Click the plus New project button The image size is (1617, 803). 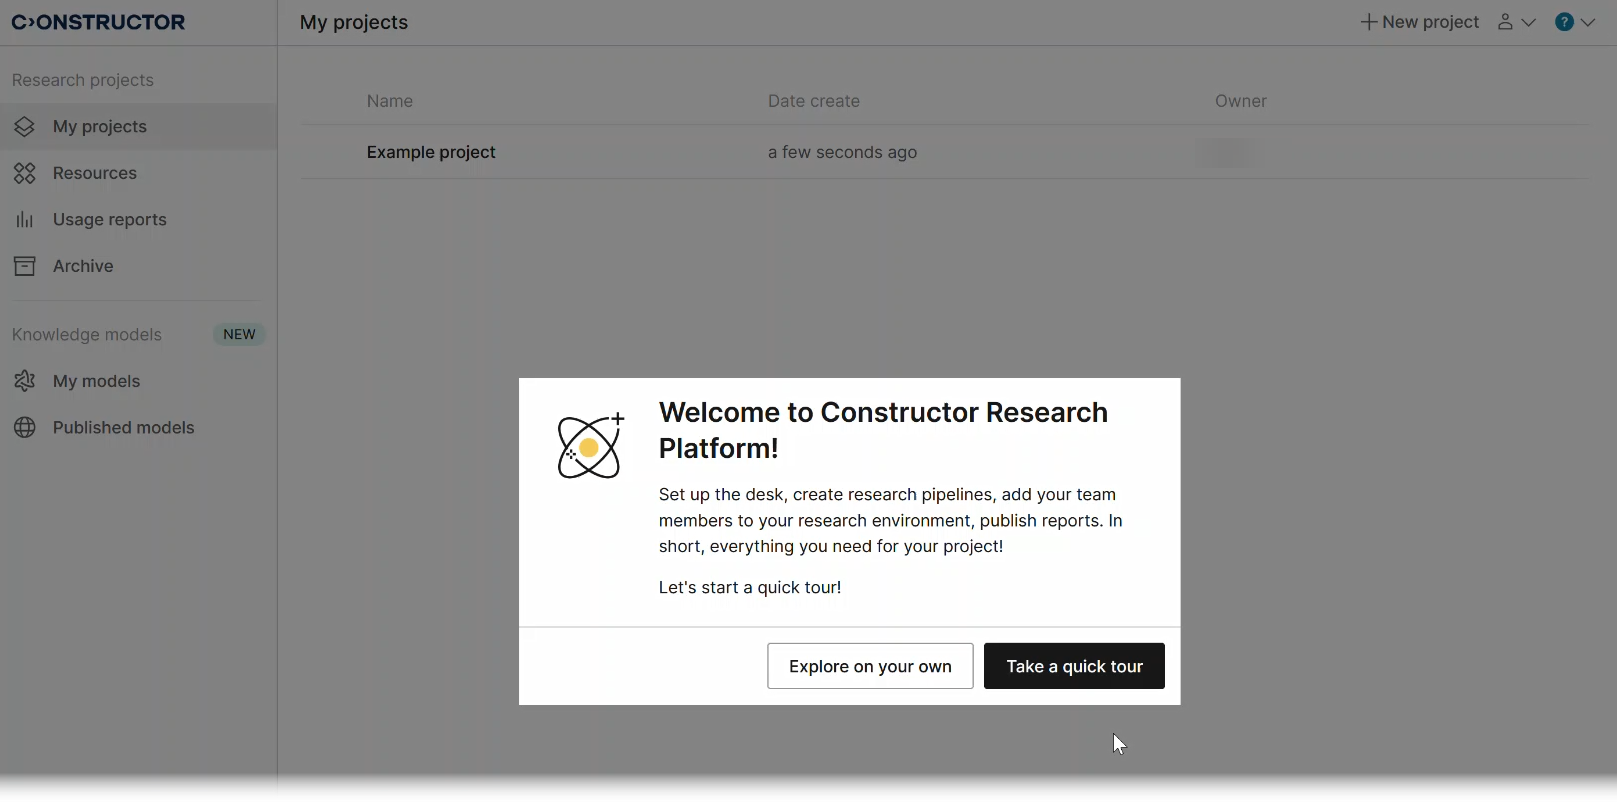tap(1419, 22)
